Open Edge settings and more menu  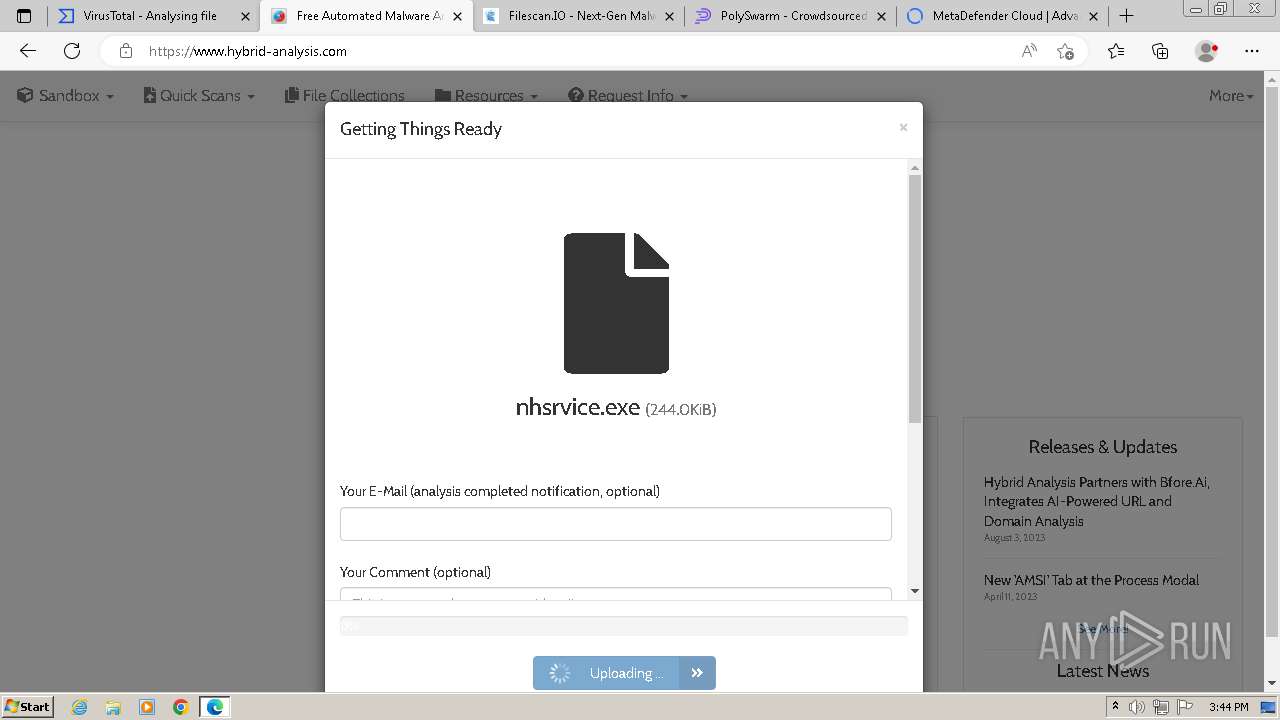(x=1252, y=51)
